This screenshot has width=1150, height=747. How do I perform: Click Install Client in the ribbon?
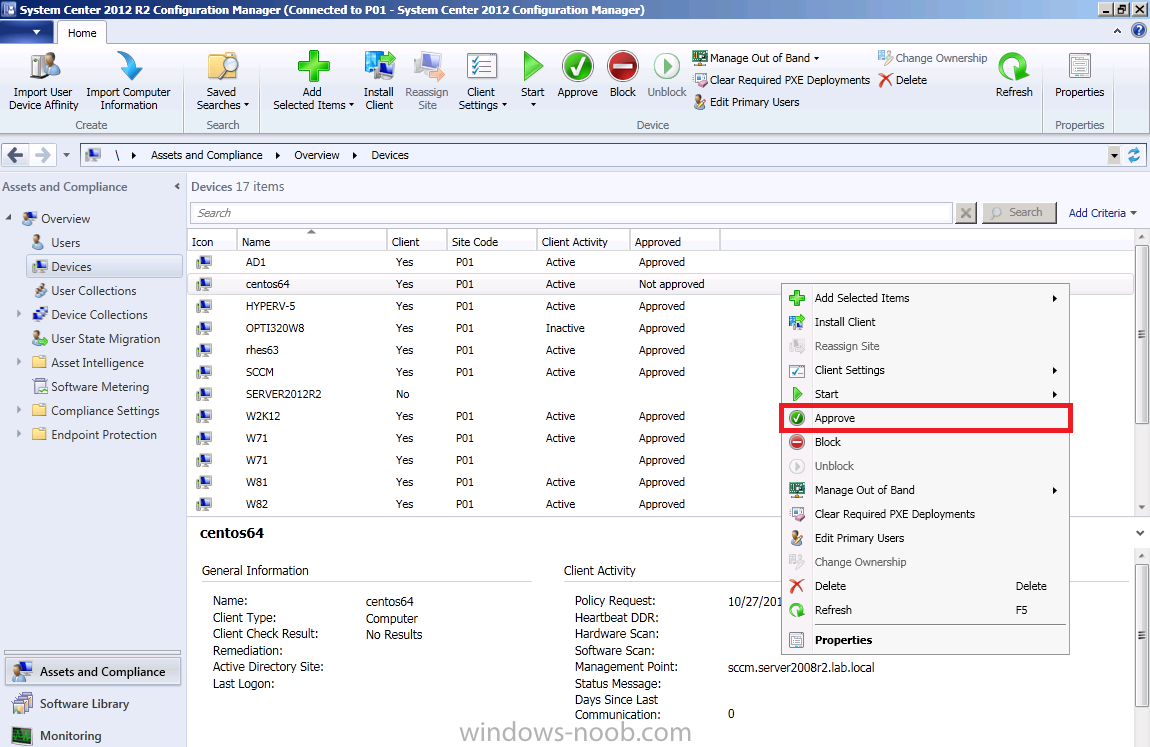(x=378, y=81)
